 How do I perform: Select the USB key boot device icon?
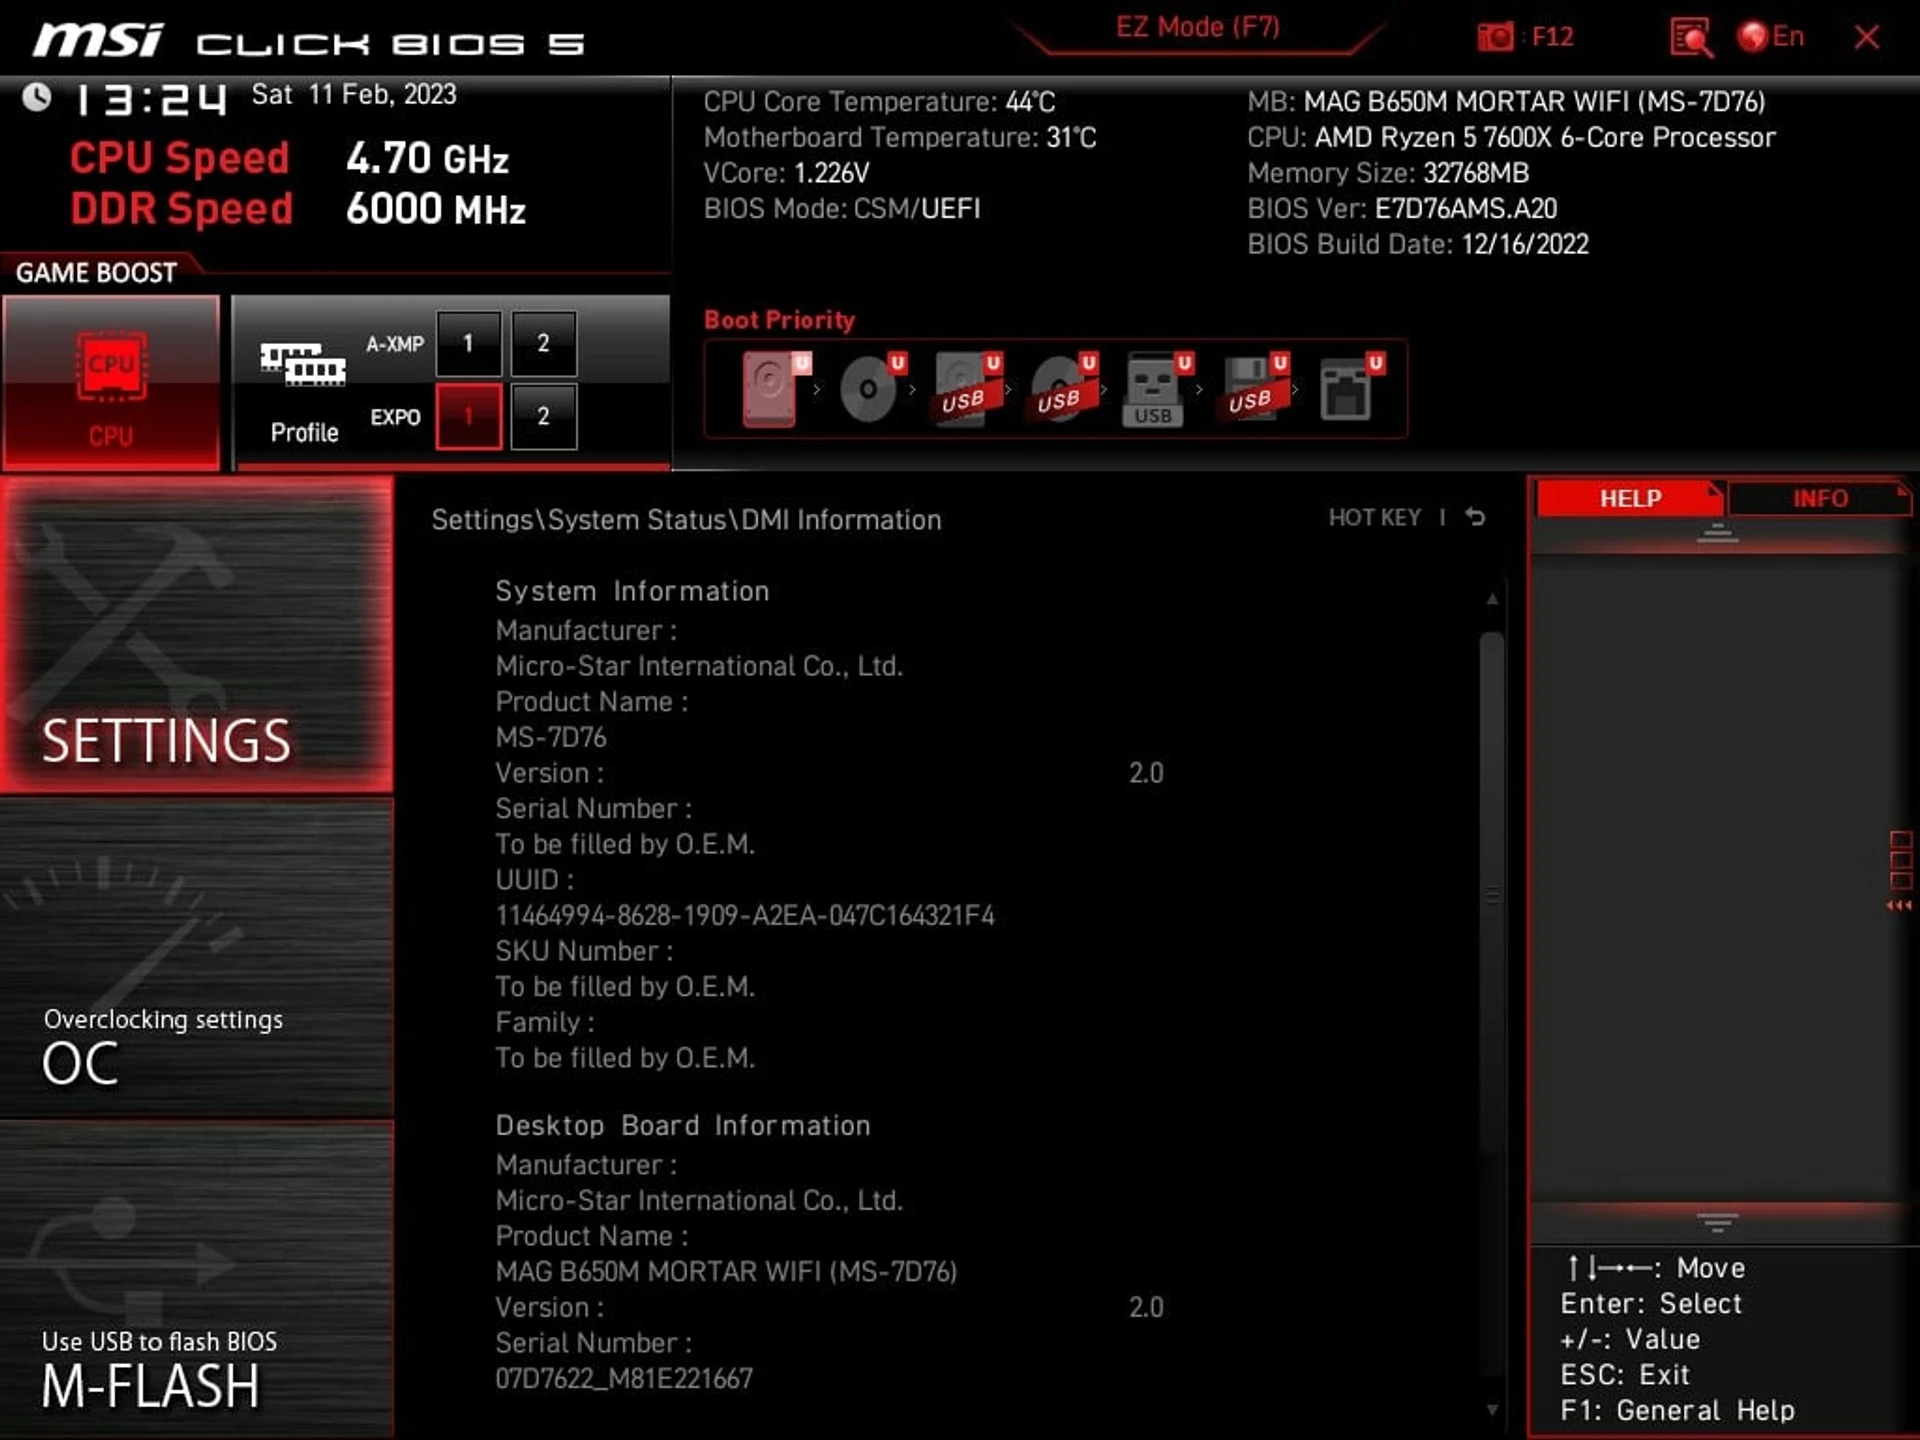(x=1157, y=389)
